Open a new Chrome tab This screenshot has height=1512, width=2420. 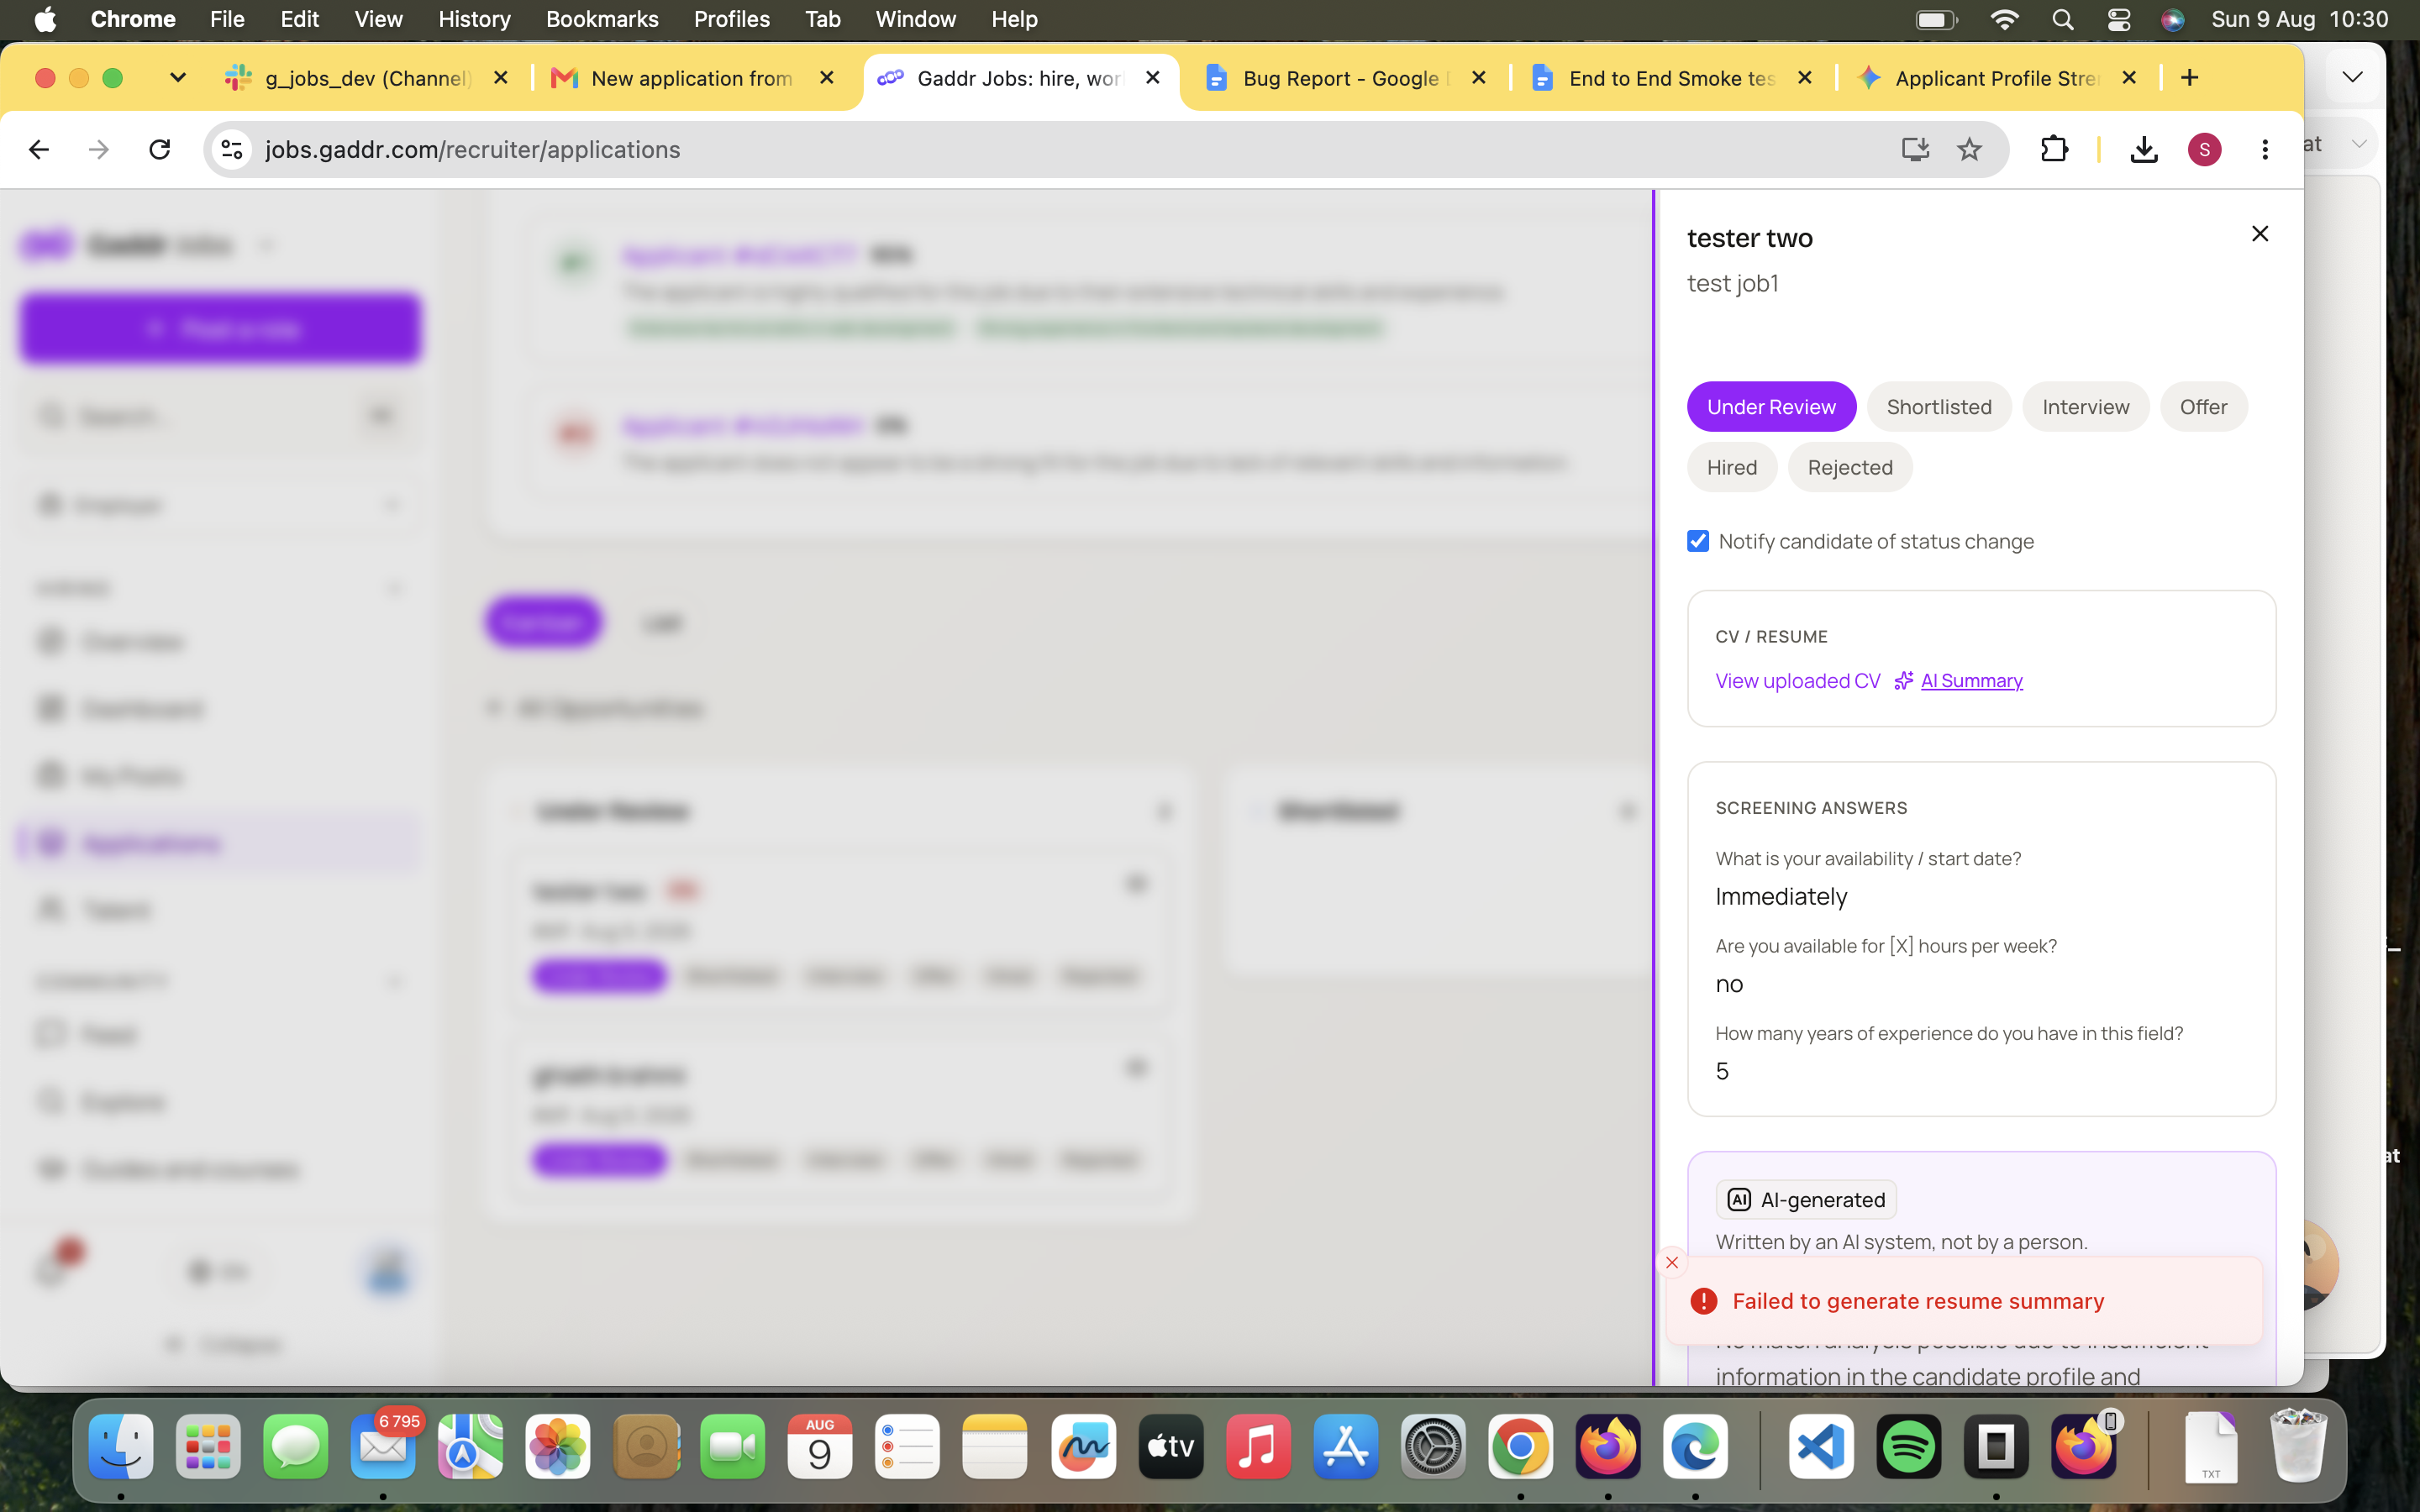pyautogui.click(x=2190, y=78)
